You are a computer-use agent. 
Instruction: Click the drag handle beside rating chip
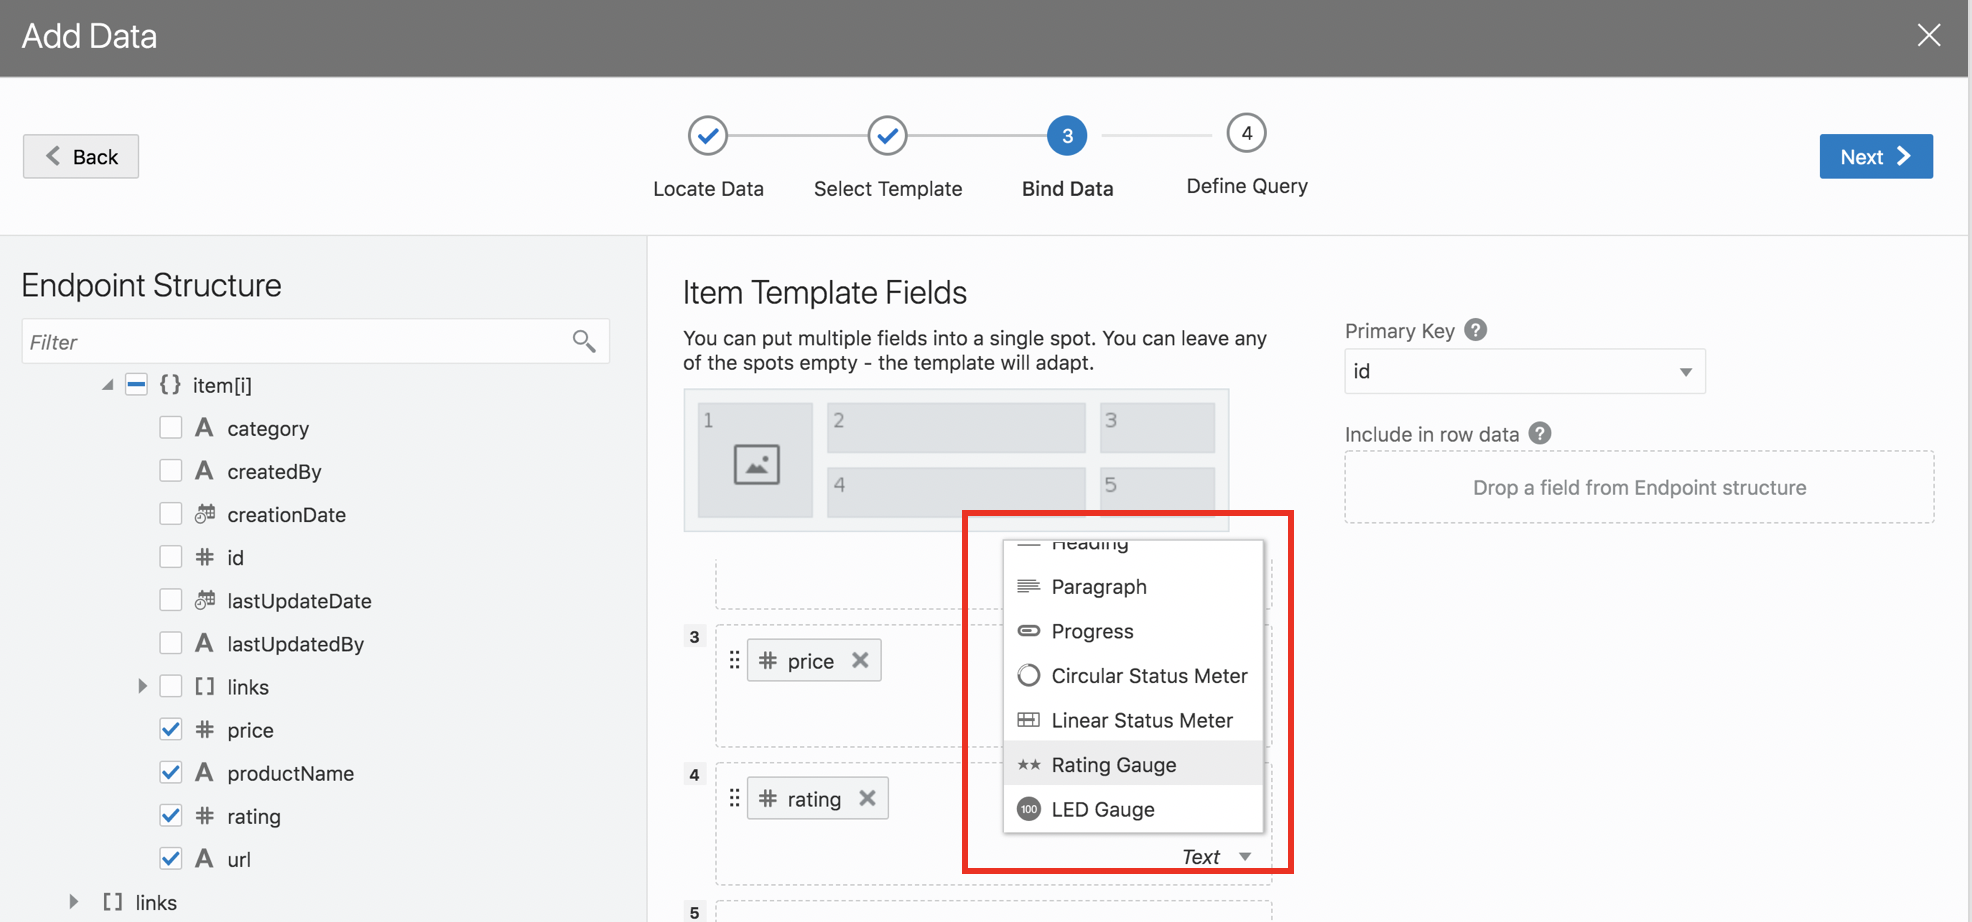click(734, 798)
